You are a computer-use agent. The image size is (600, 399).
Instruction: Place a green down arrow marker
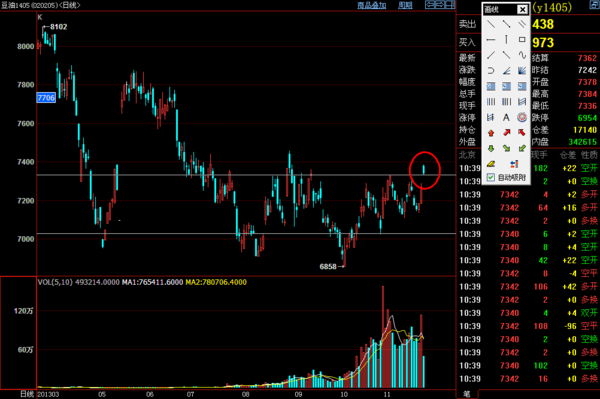point(491,148)
